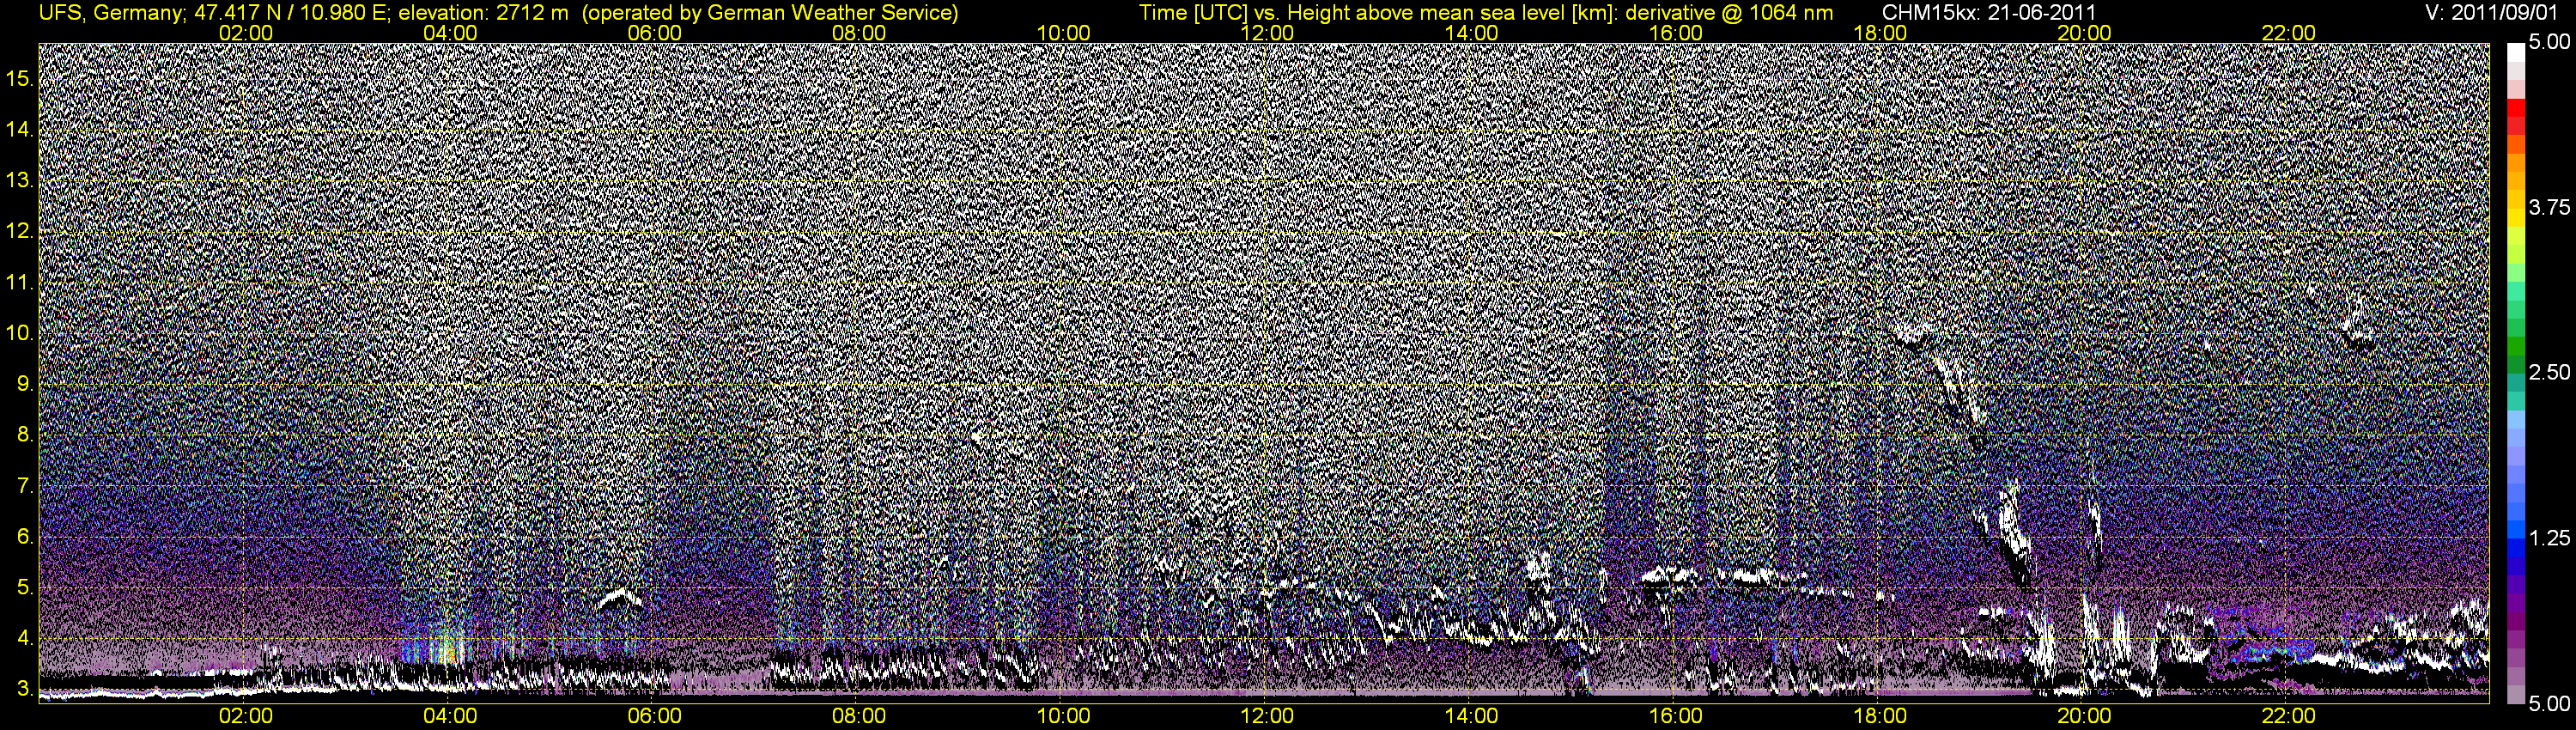Pick the bottom-axis 22:00 time label

(2288, 716)
